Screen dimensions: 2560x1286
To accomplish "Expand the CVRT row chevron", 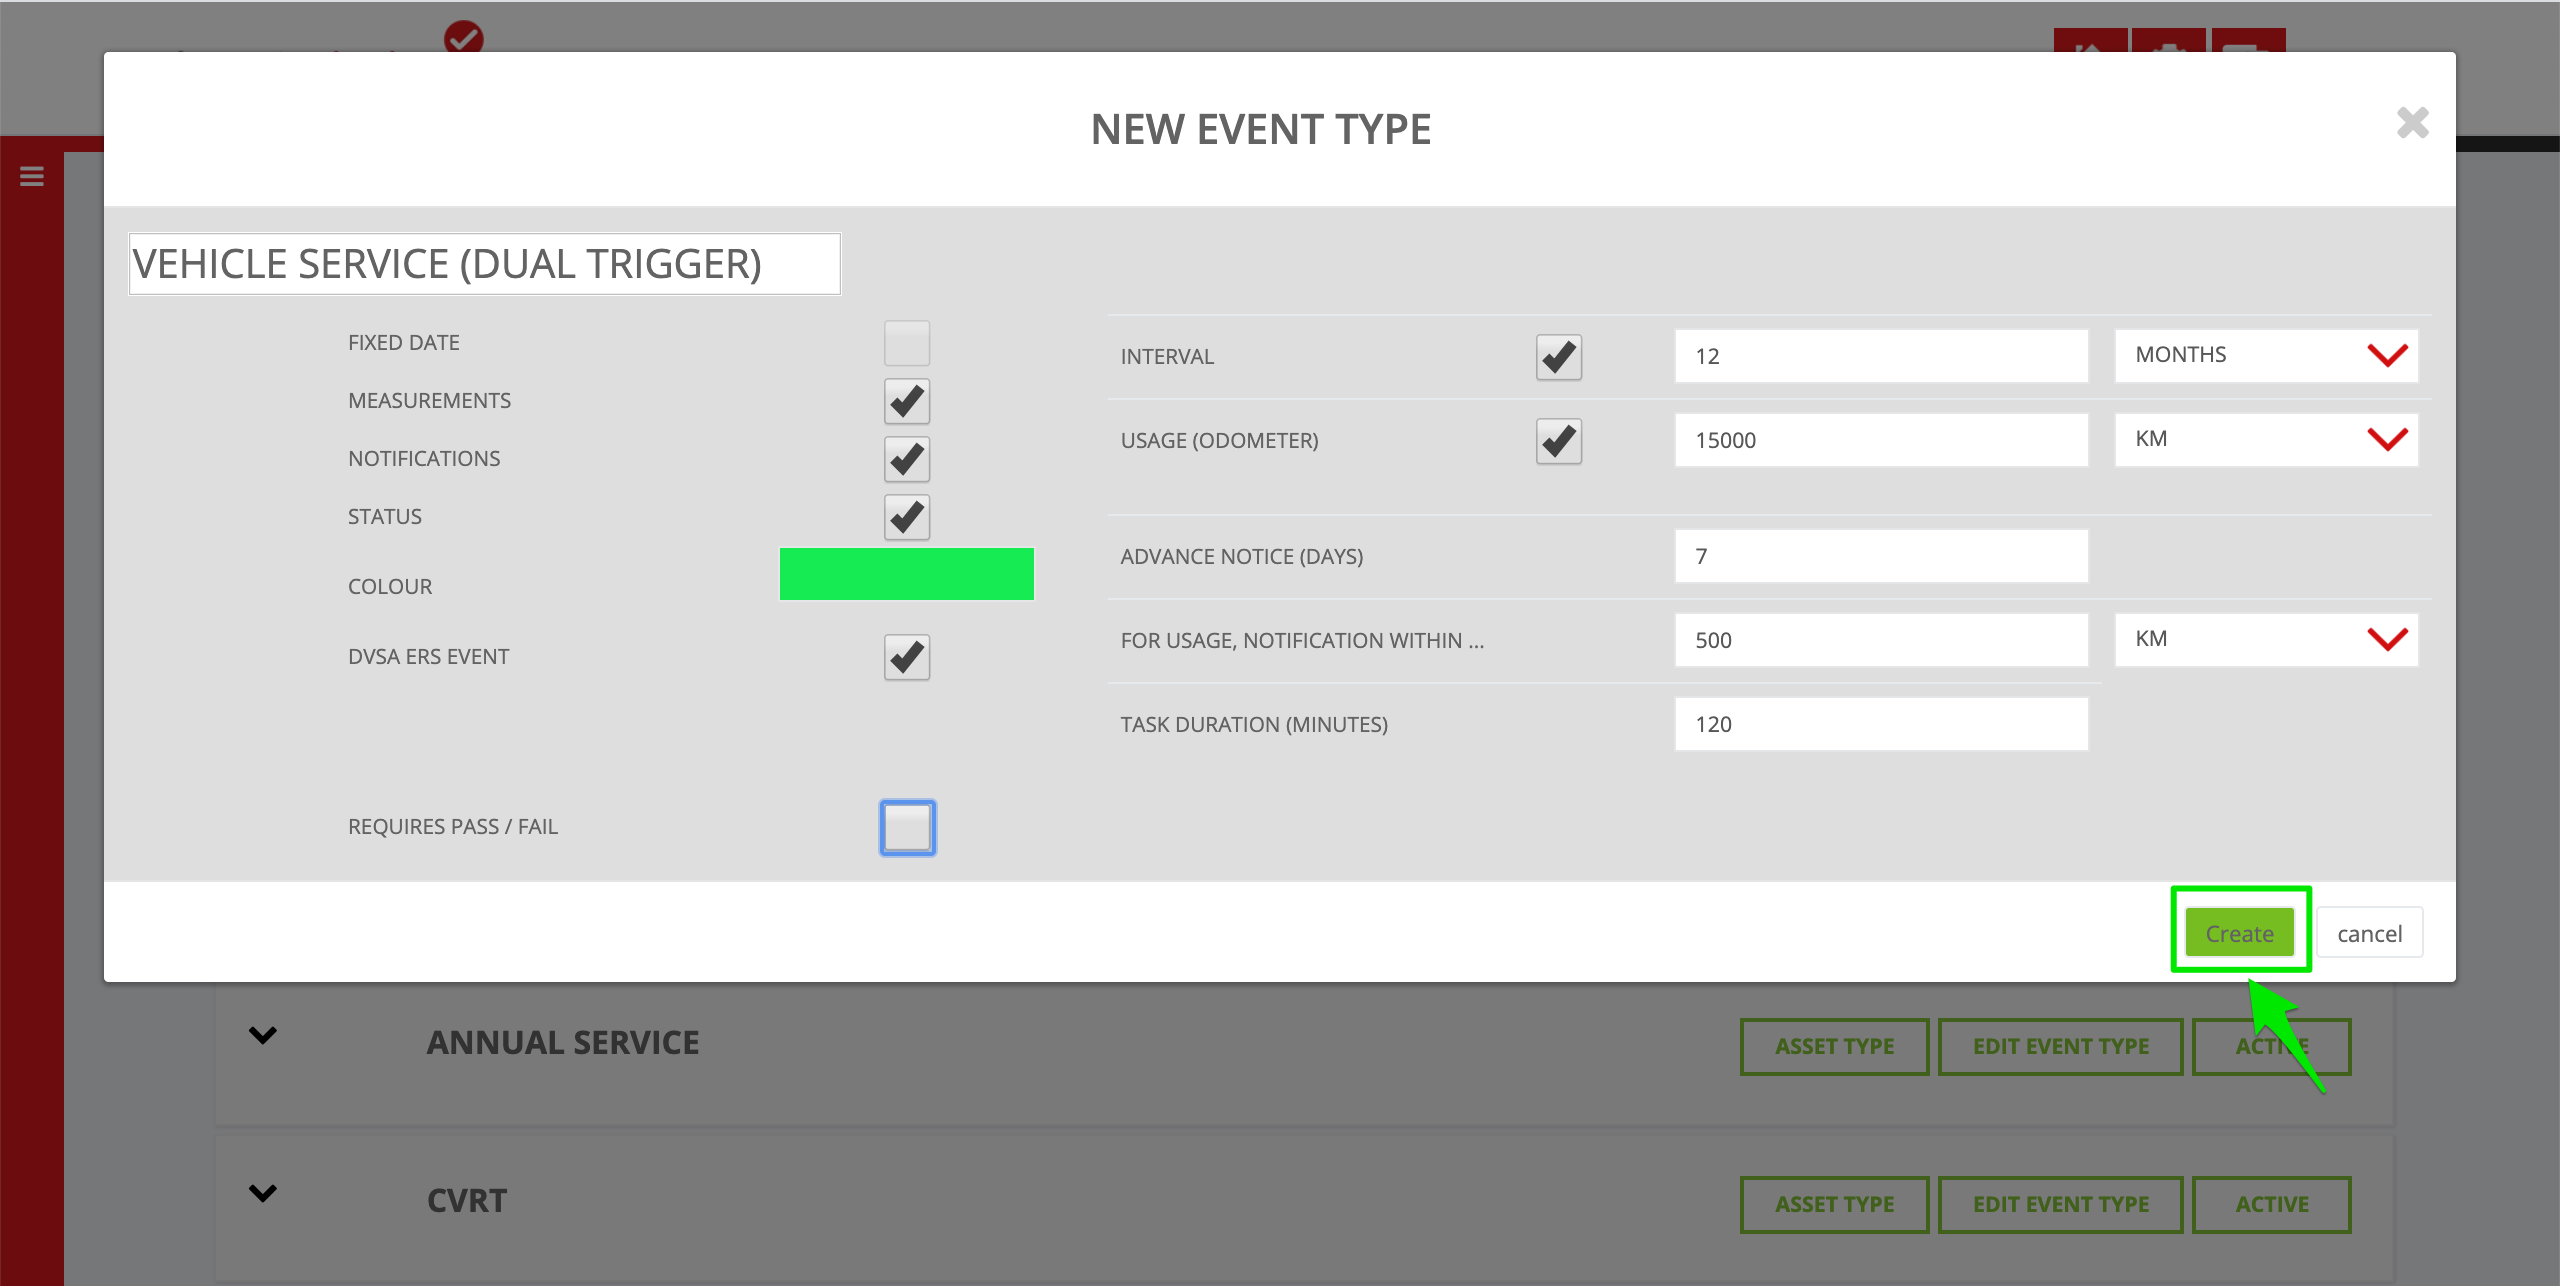I will pyautogui.click(x=263, y=1193).
